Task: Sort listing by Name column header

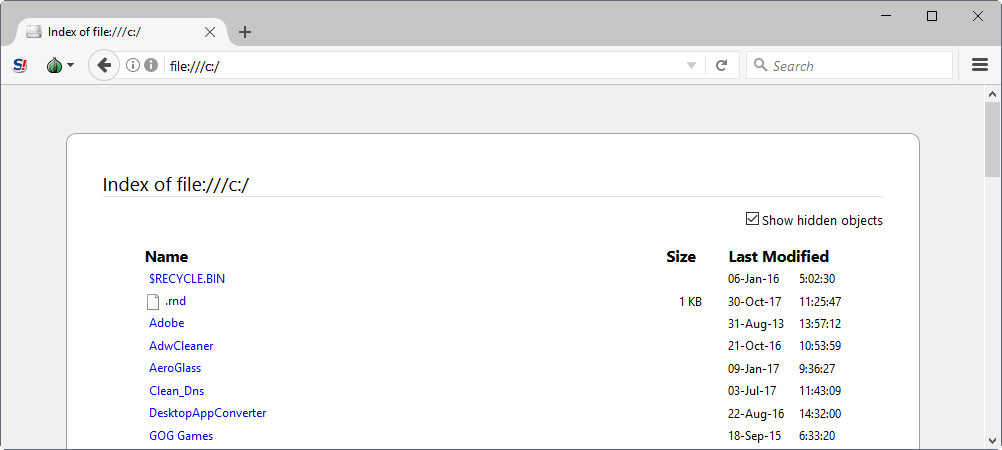Action: point(166,257)
